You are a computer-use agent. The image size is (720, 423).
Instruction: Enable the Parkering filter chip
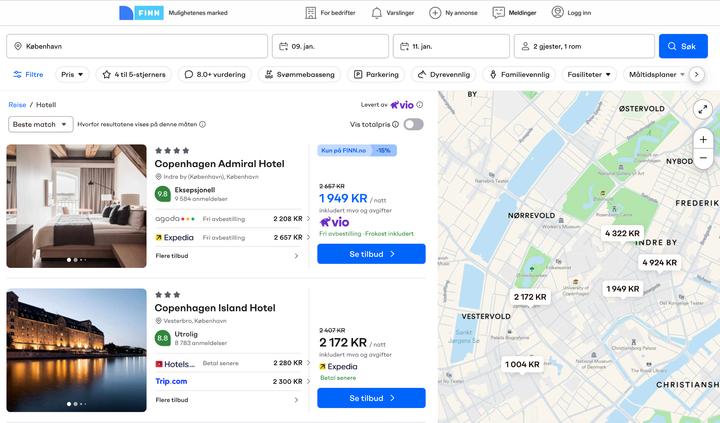coord(376,75)
